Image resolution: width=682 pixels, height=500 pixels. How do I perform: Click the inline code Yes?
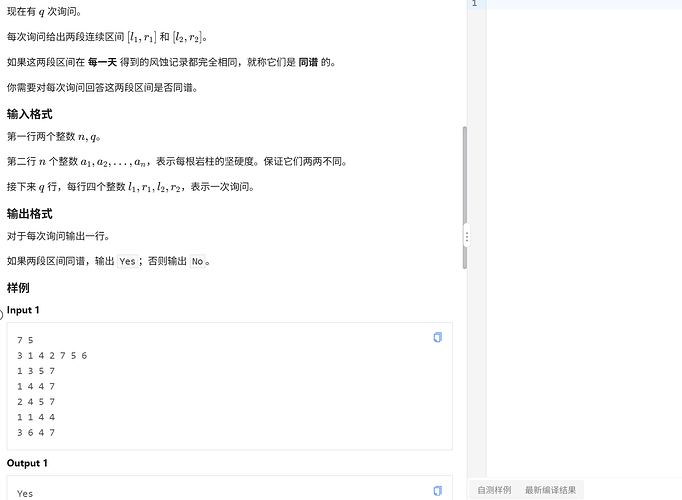click(127, 261)
